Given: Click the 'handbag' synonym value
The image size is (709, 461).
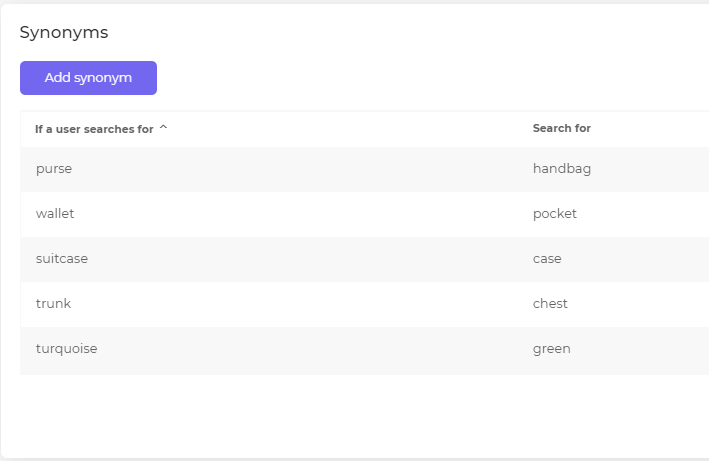Looking at the screenshot, I should pos(561,169).
